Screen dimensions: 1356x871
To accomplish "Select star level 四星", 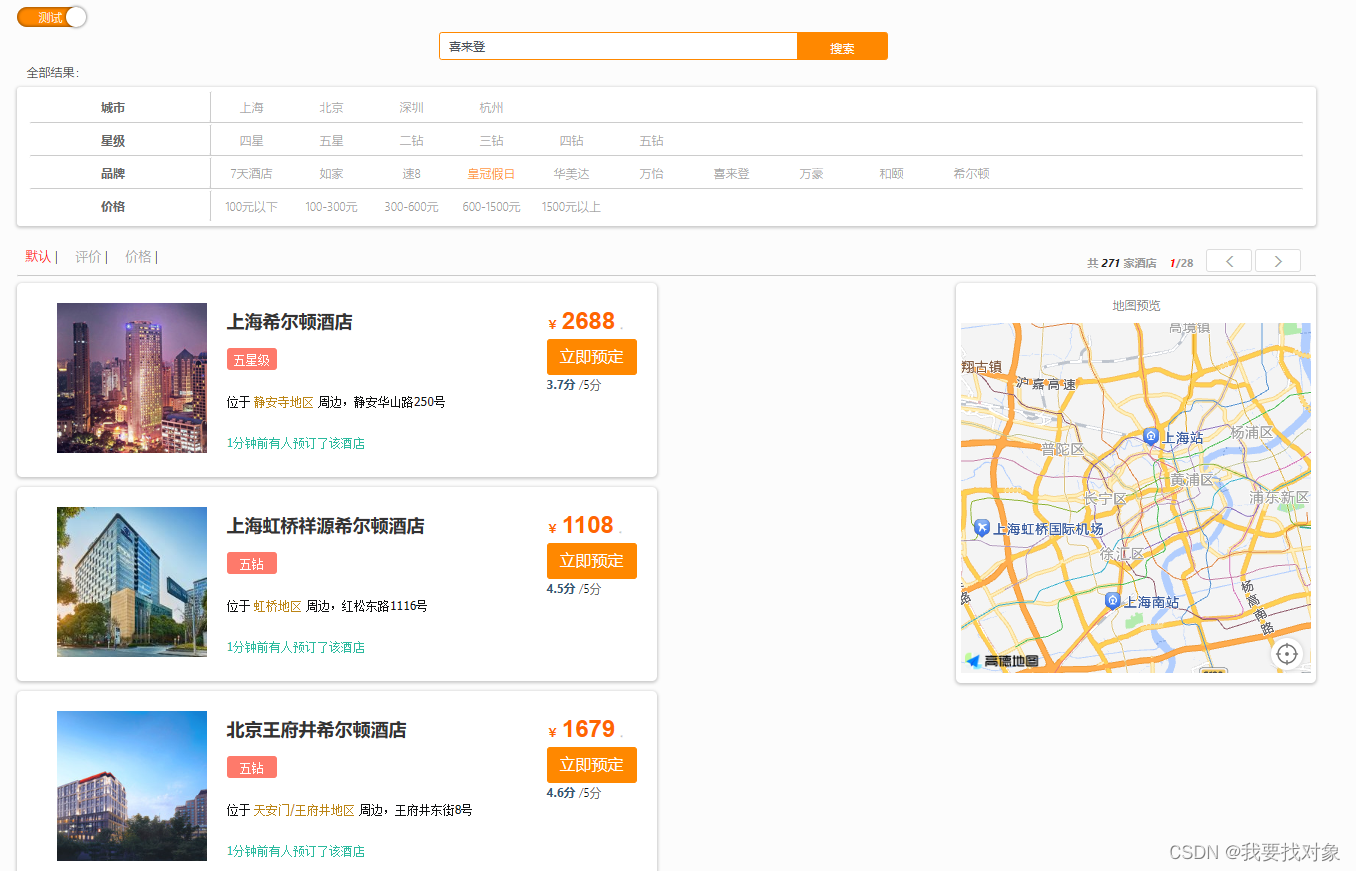I will click(251, 141).
